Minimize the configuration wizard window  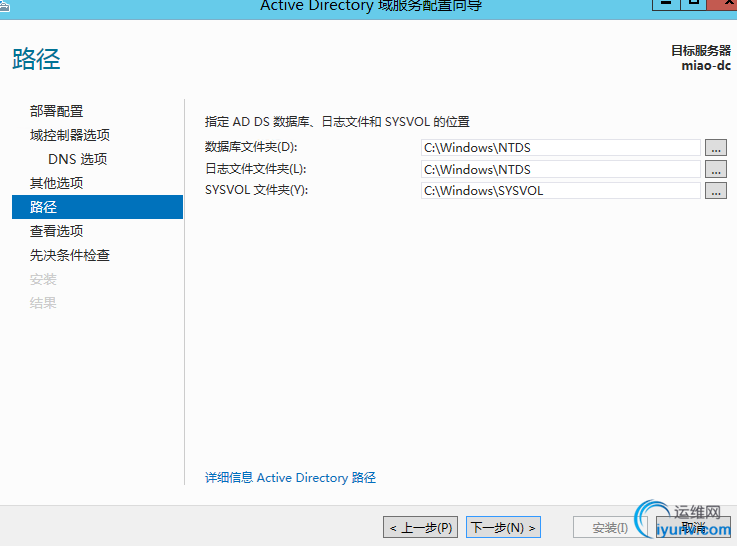click(666, 5)
